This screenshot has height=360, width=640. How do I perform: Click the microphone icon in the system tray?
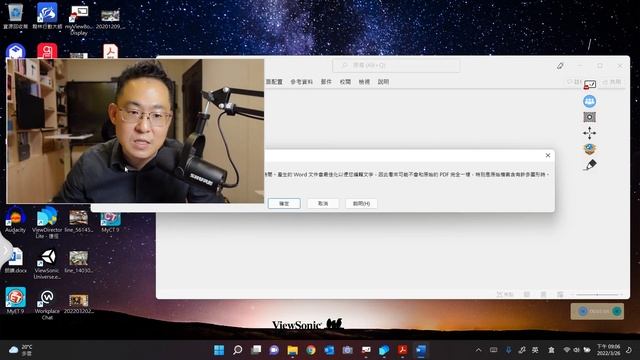509,350
